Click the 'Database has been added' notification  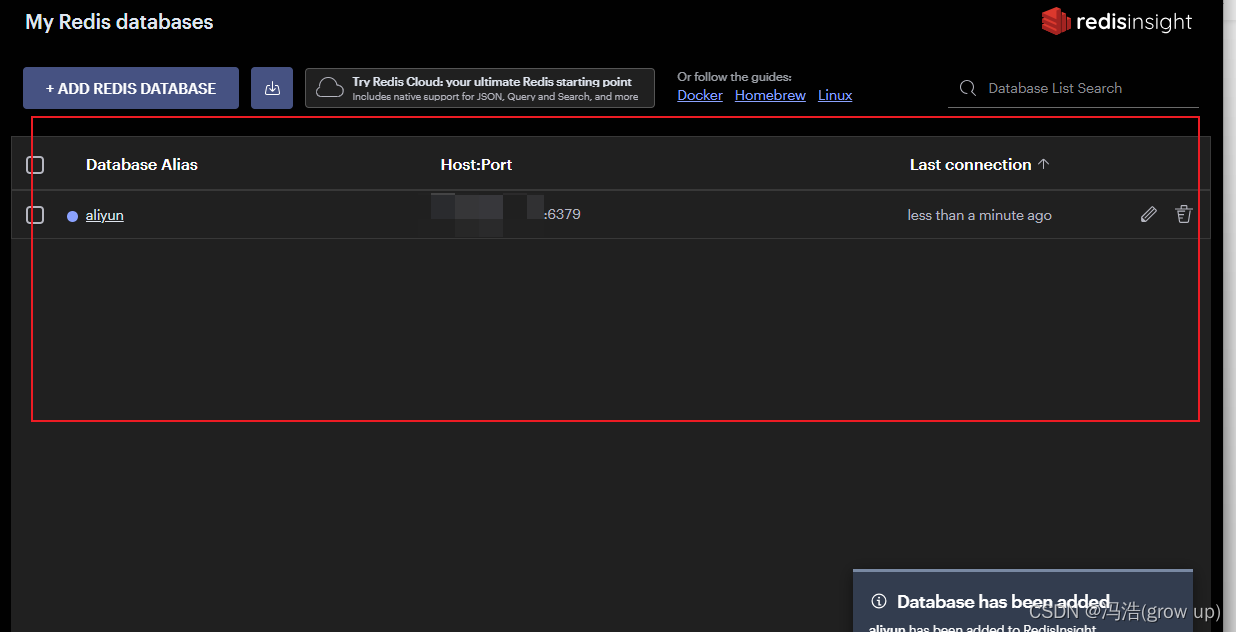(x=1023, y=601)
